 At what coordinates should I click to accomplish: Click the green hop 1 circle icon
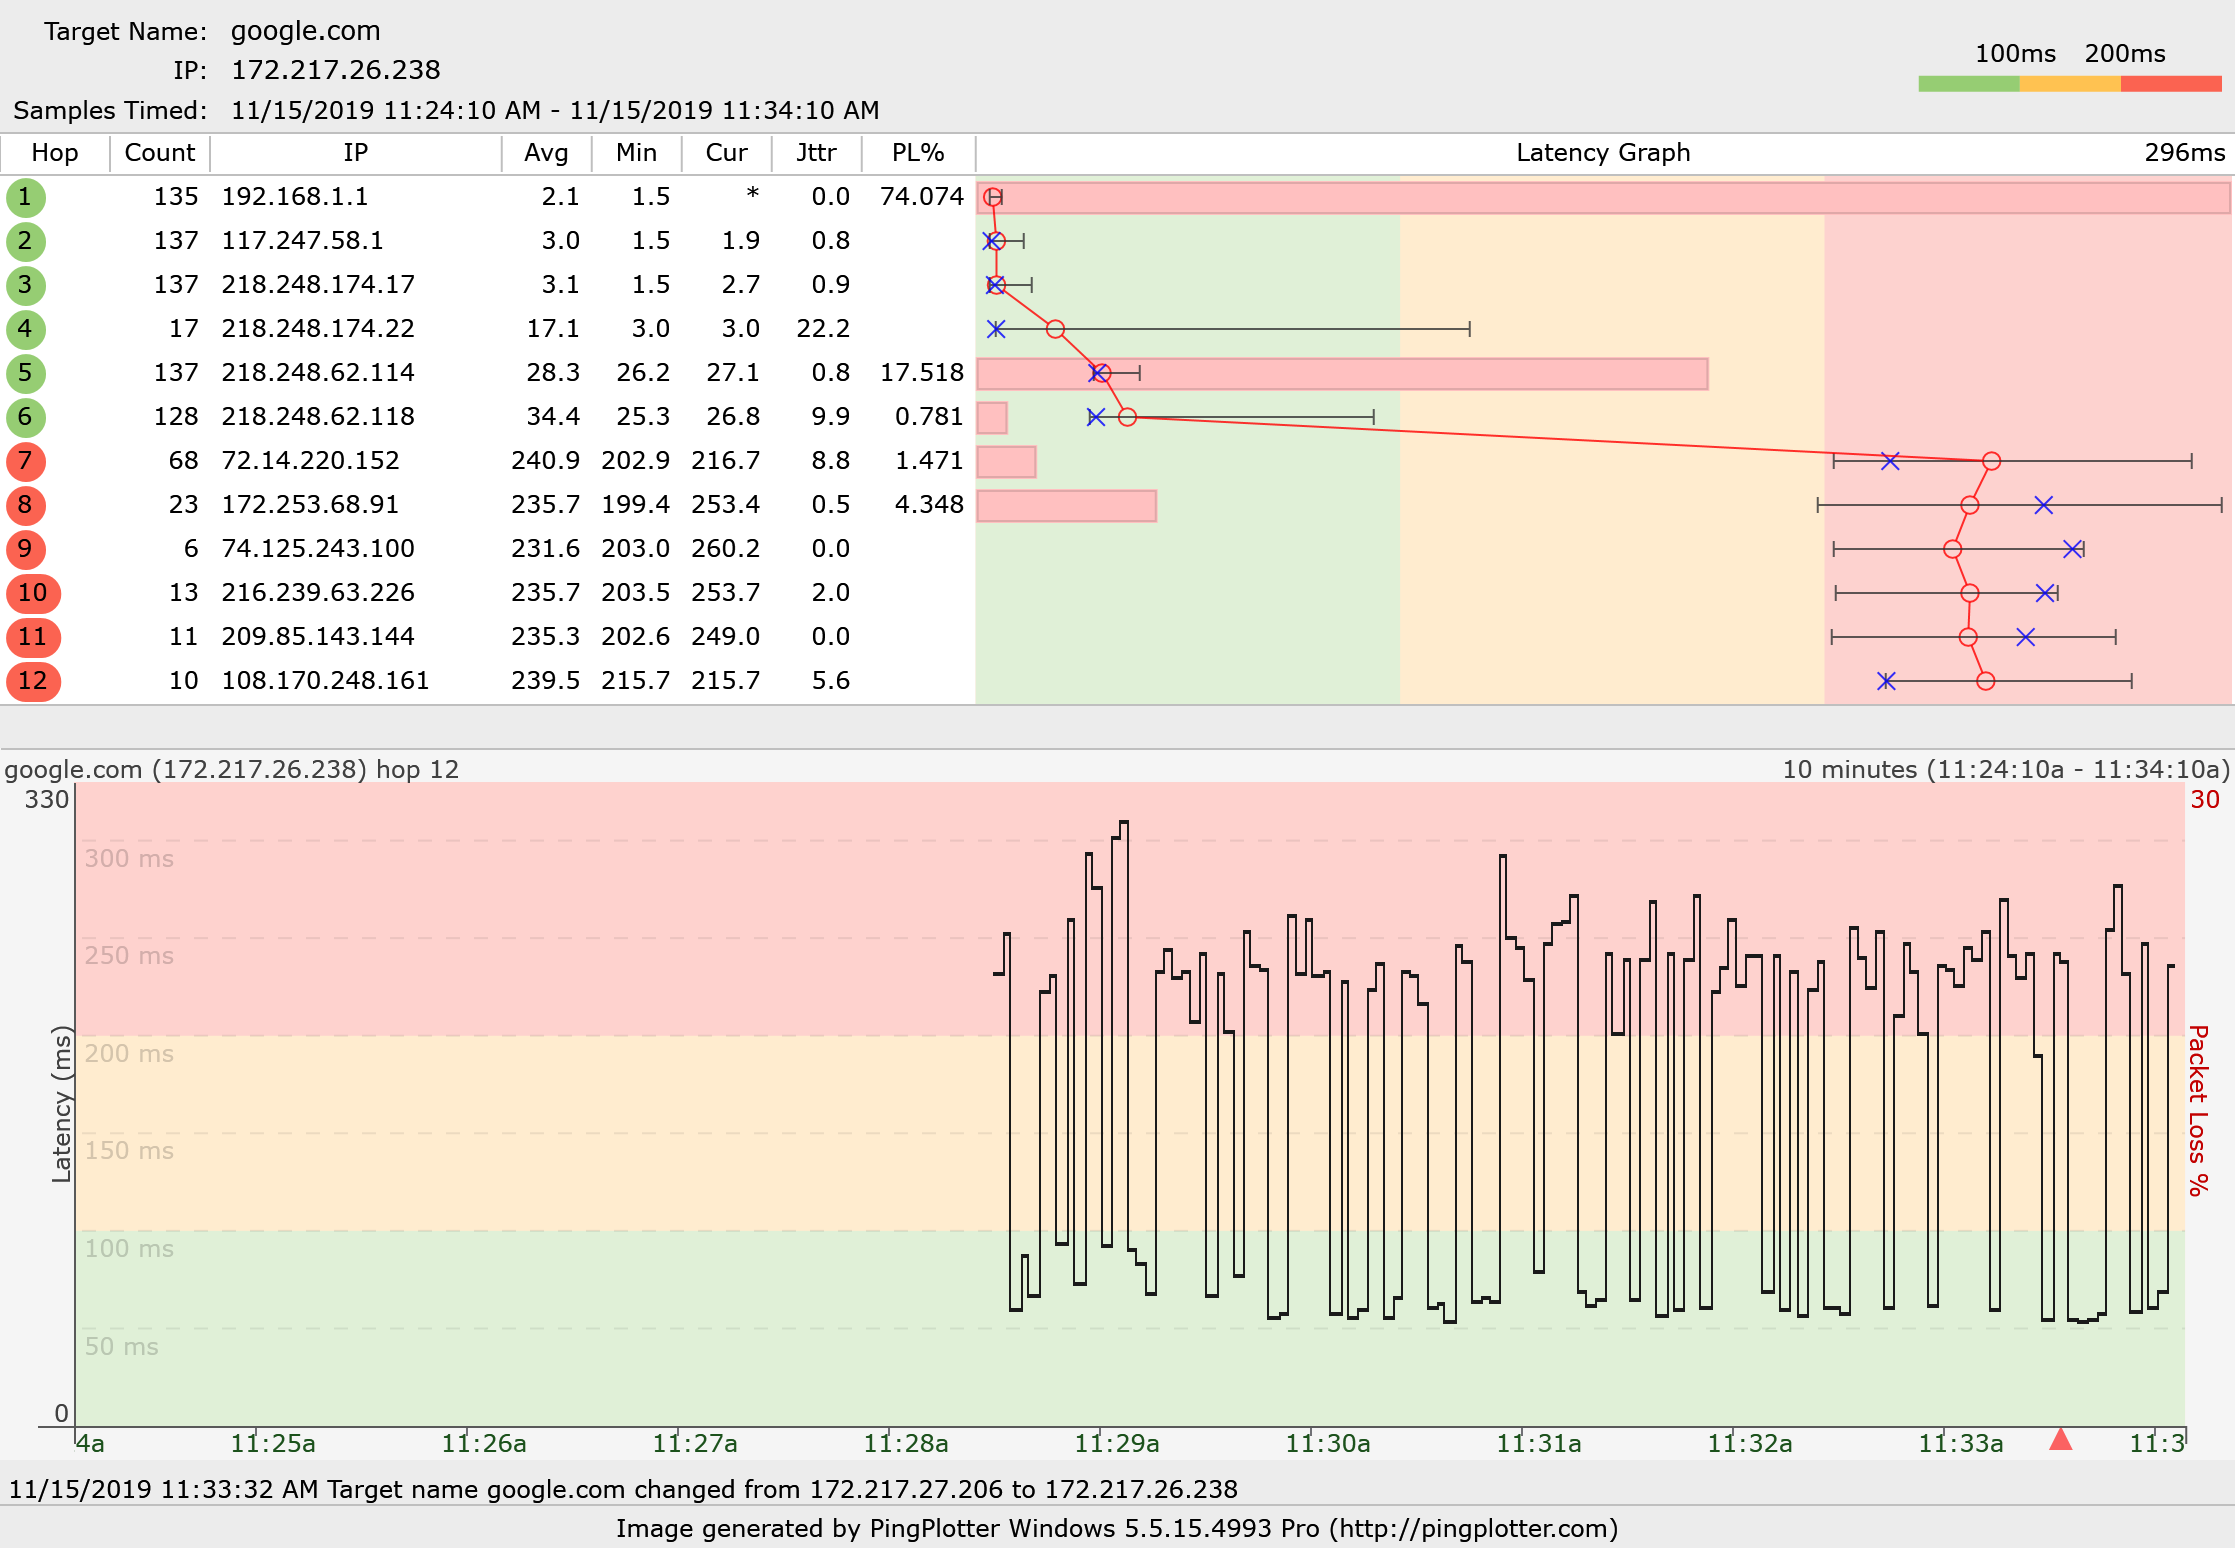pyautogui.click(x=25, y=197)
